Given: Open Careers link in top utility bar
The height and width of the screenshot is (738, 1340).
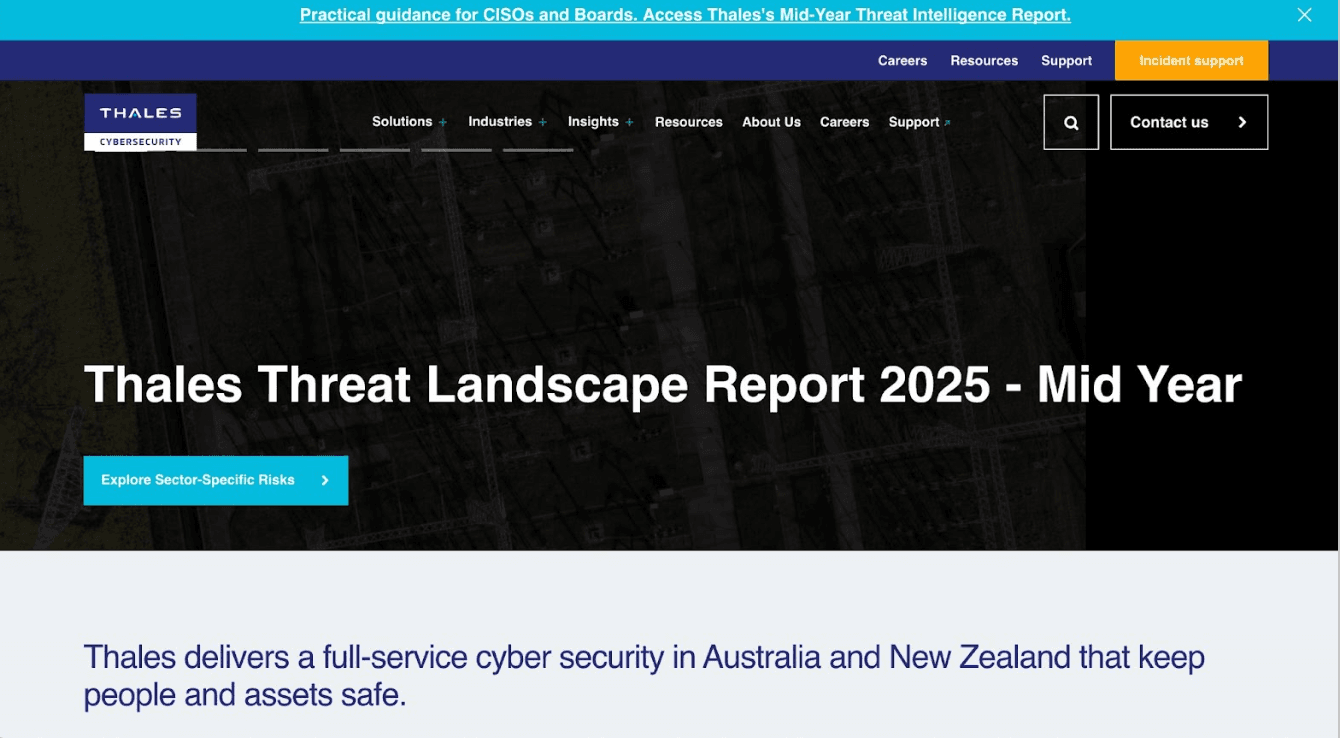Looking at the screenshot, I should click(903, 60).
